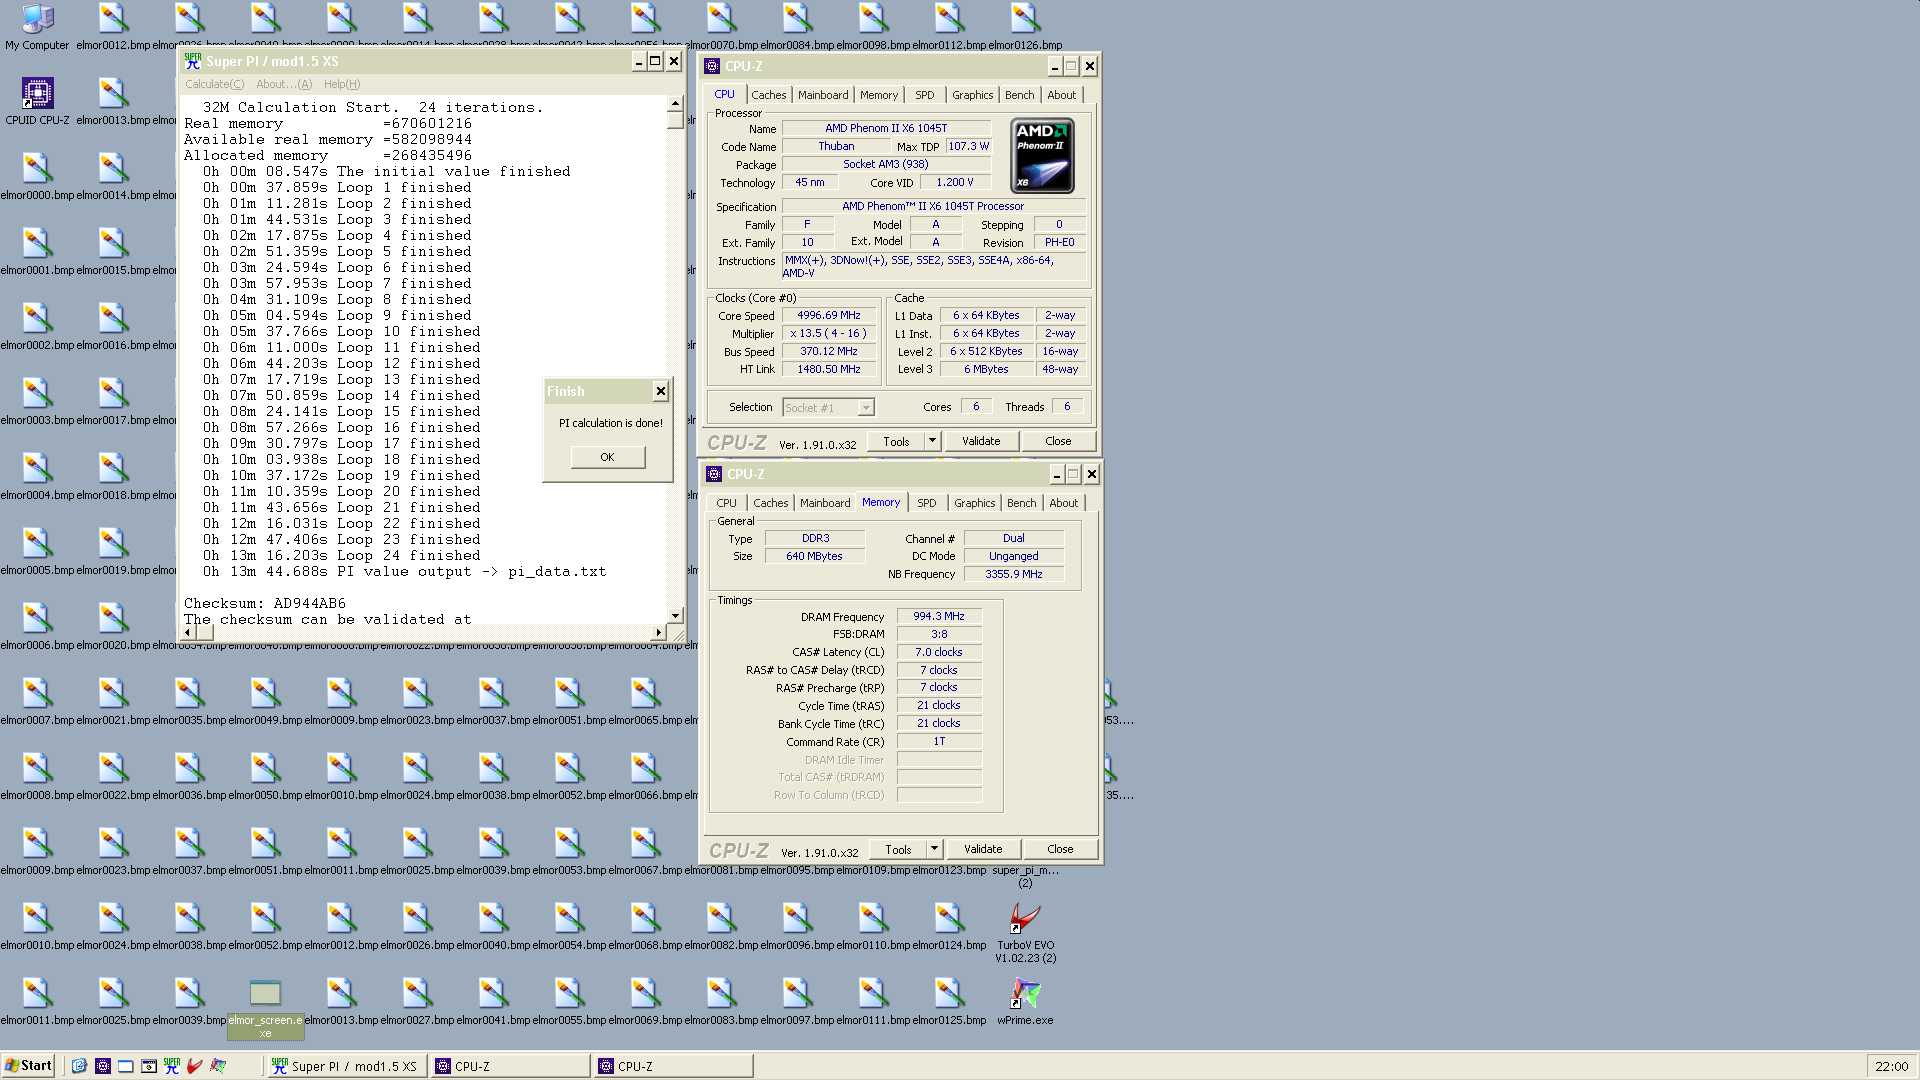Select the CPUID CPU-Z desktop shortcut

37,101
